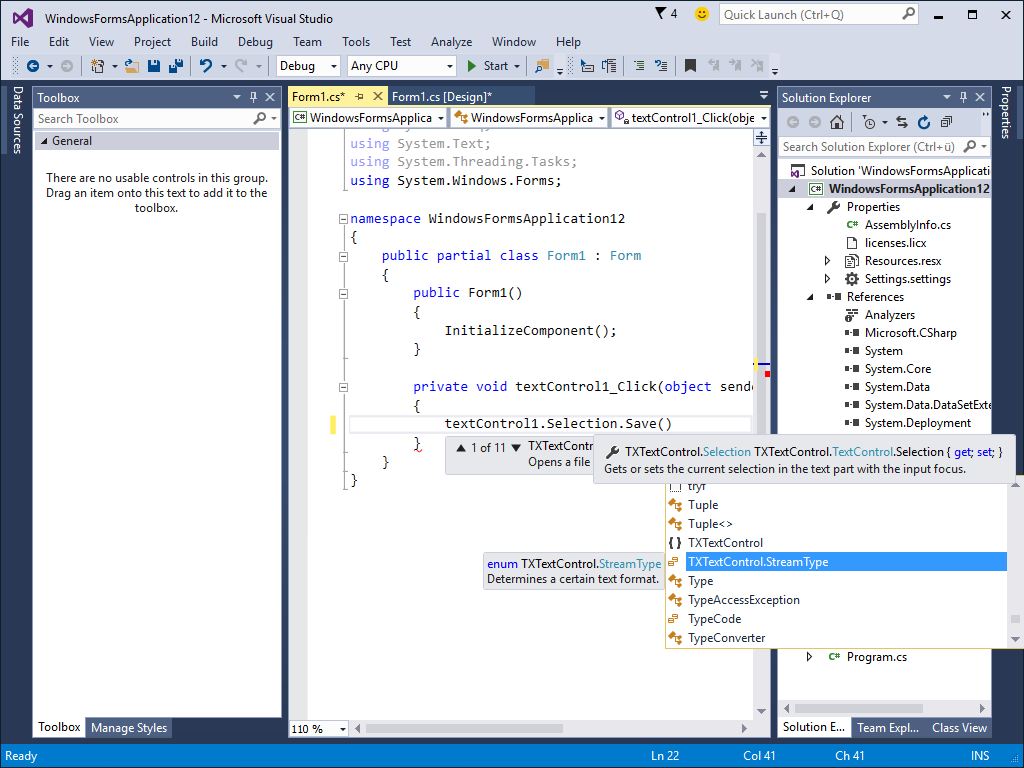Switch to the Form1.cs [Design] tab
Image resolution: width=1024 pixels, height=768 pixels.
pos(442,97)
